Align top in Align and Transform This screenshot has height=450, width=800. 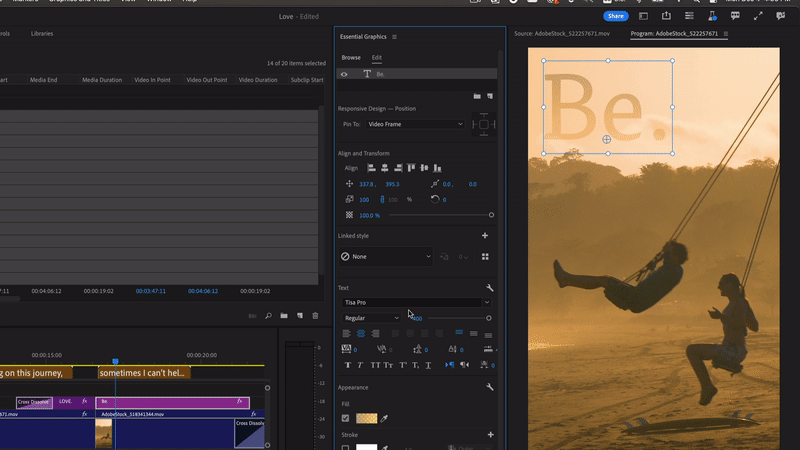[x=411, y=168]
